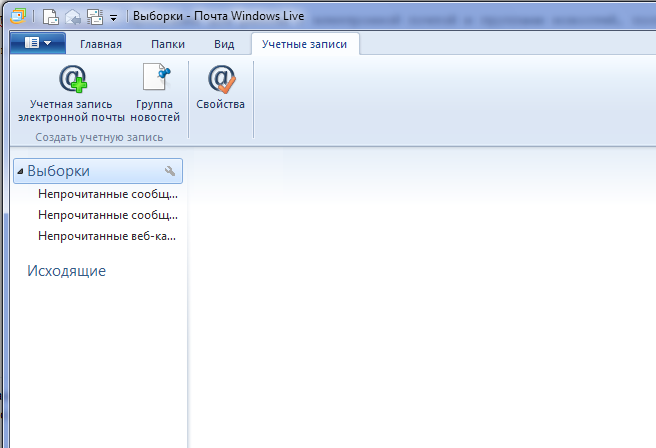656x448 pixels.
Task: Click the send/receive sync icon in title bar
Action: point(94,16)
